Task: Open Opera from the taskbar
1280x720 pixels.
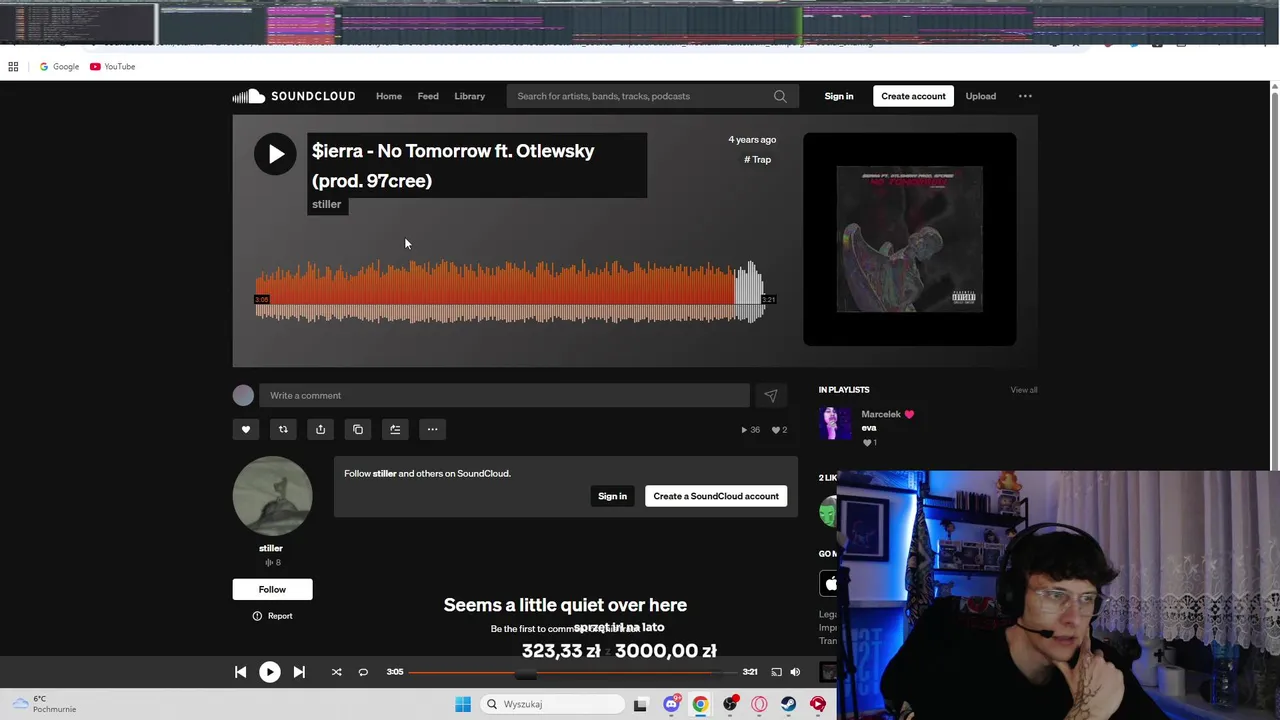Action: click(759, 704)
